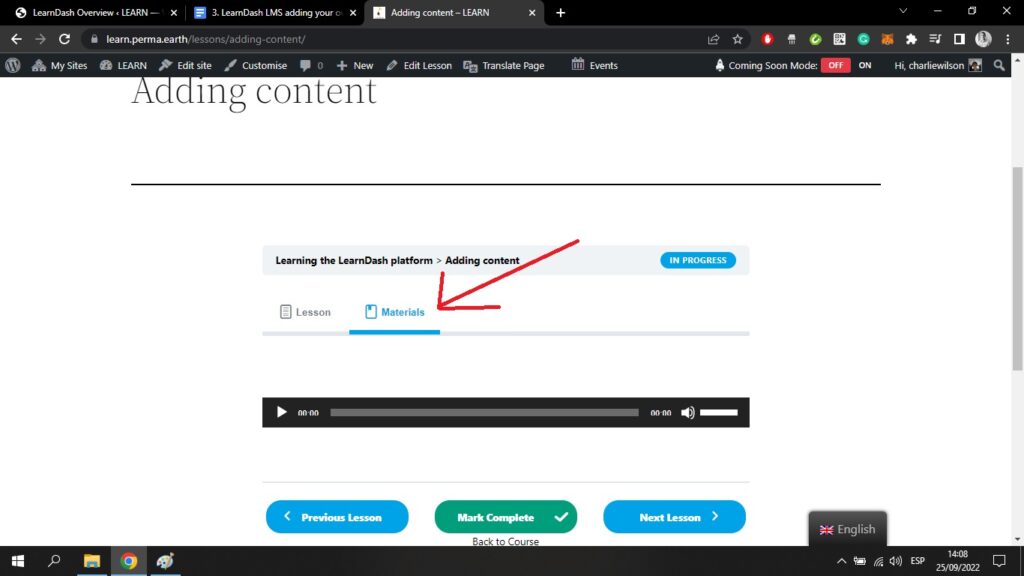Play the audio with the play button
The height and width of the screenshot is (576, 1024).
coord(281,412)
